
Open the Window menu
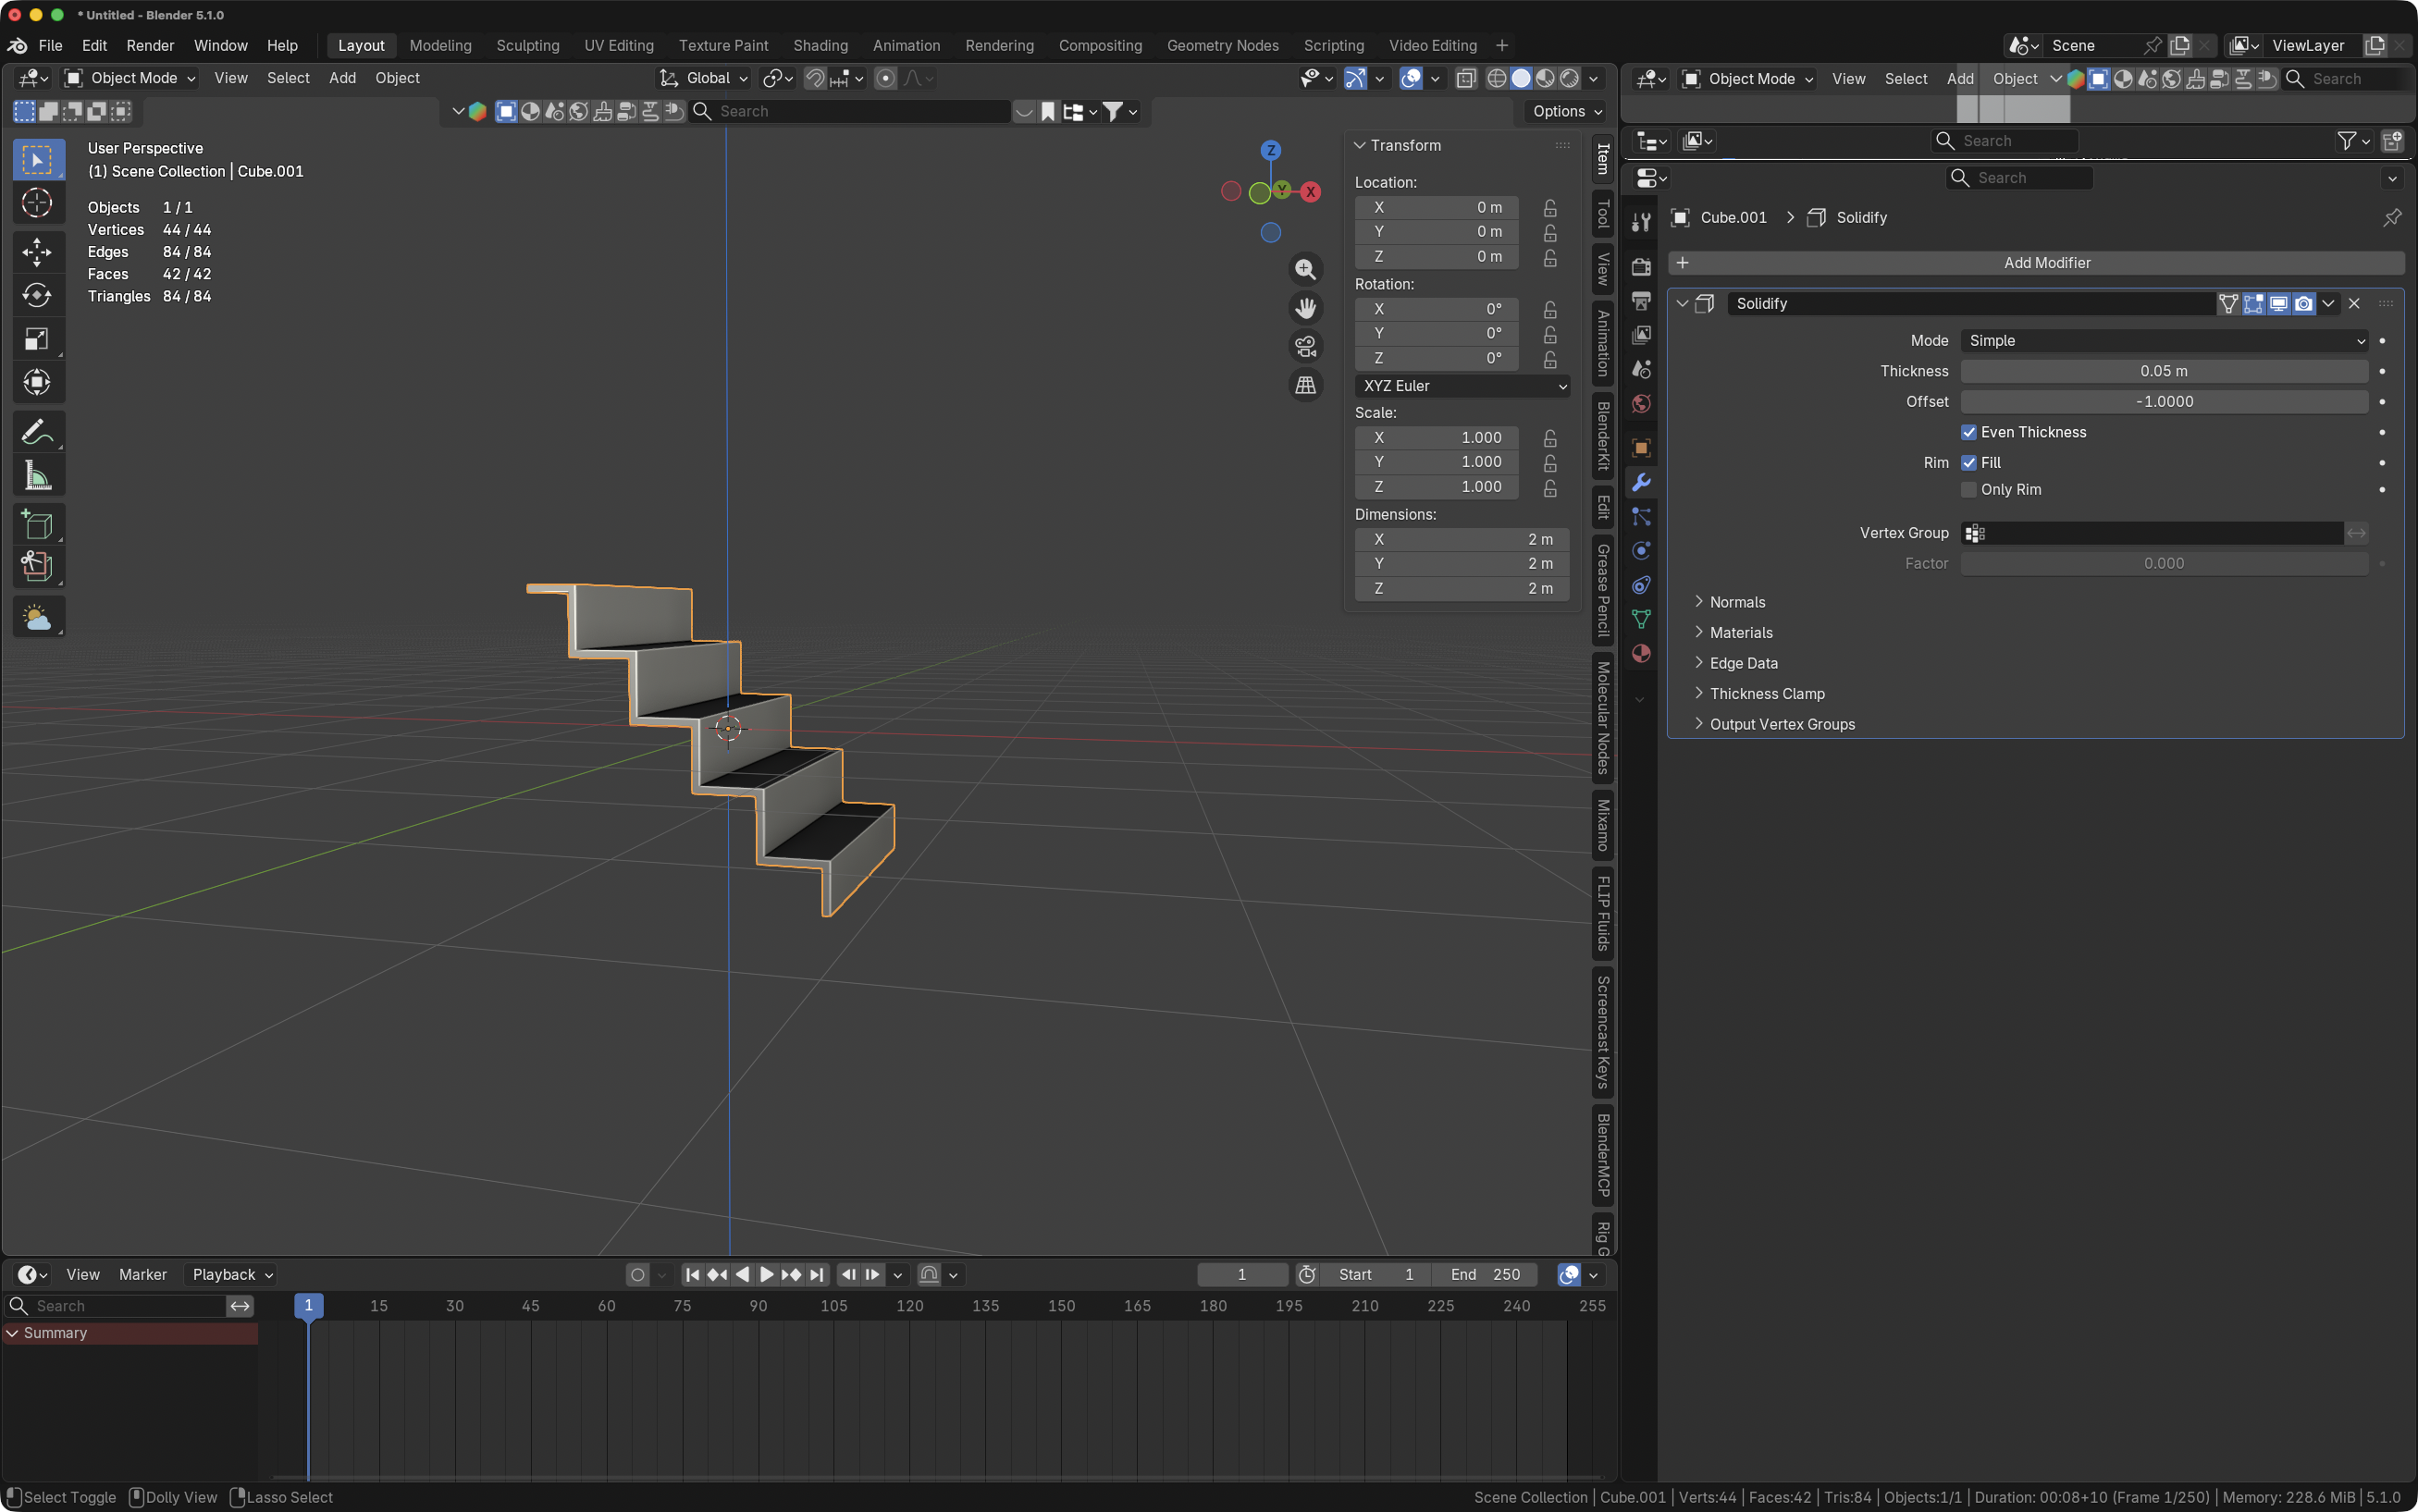(220, 45)
